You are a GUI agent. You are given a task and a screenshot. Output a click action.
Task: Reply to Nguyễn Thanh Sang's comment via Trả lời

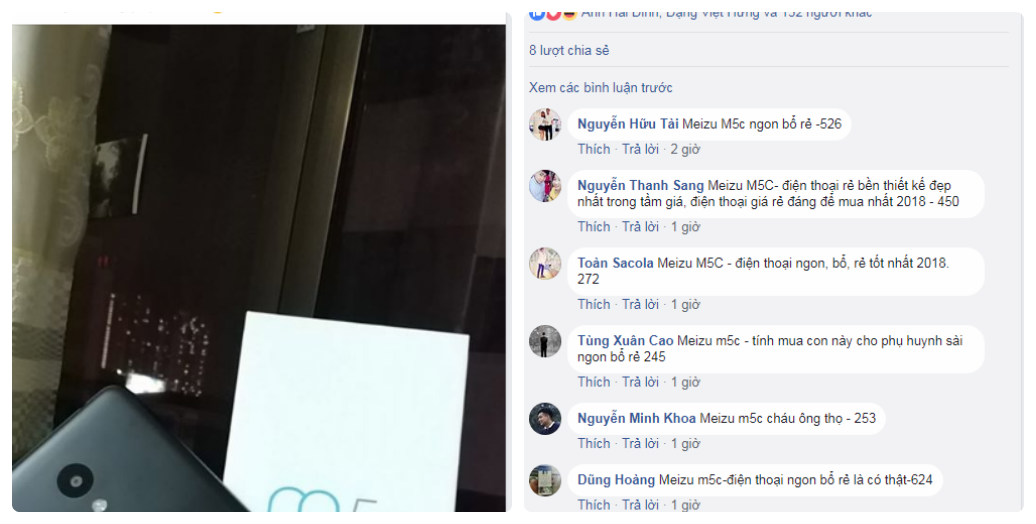point(640,227)
